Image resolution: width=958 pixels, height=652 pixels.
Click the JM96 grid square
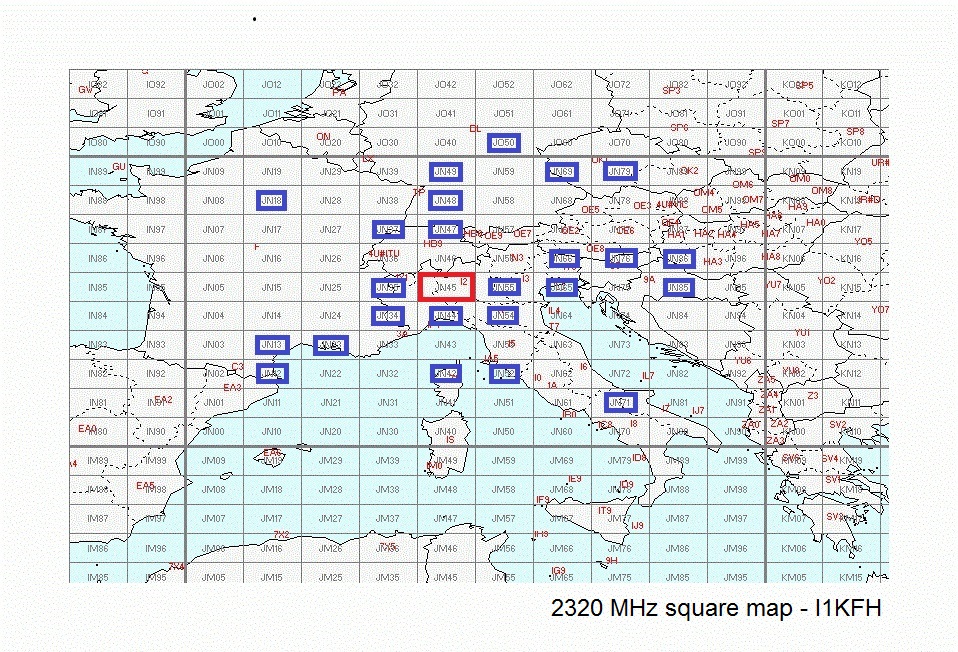[x=736, y=549]
